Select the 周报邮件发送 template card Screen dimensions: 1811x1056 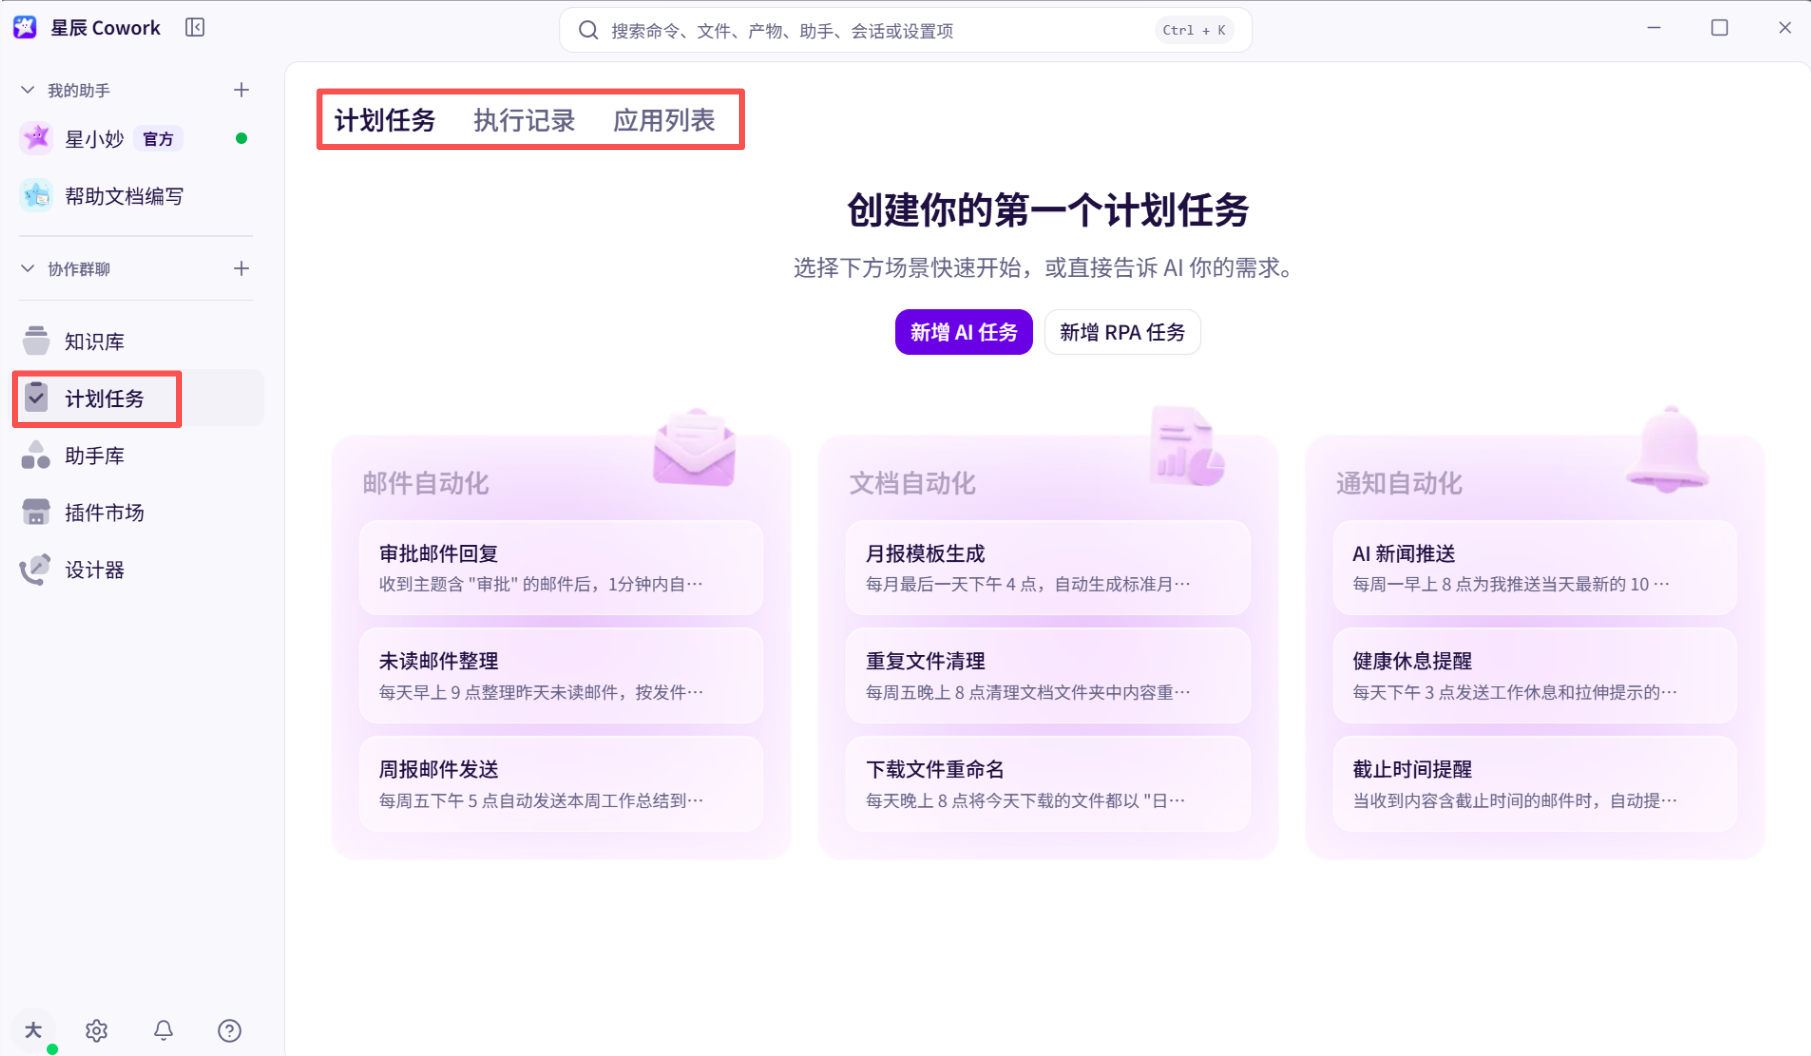click(561, 784)
